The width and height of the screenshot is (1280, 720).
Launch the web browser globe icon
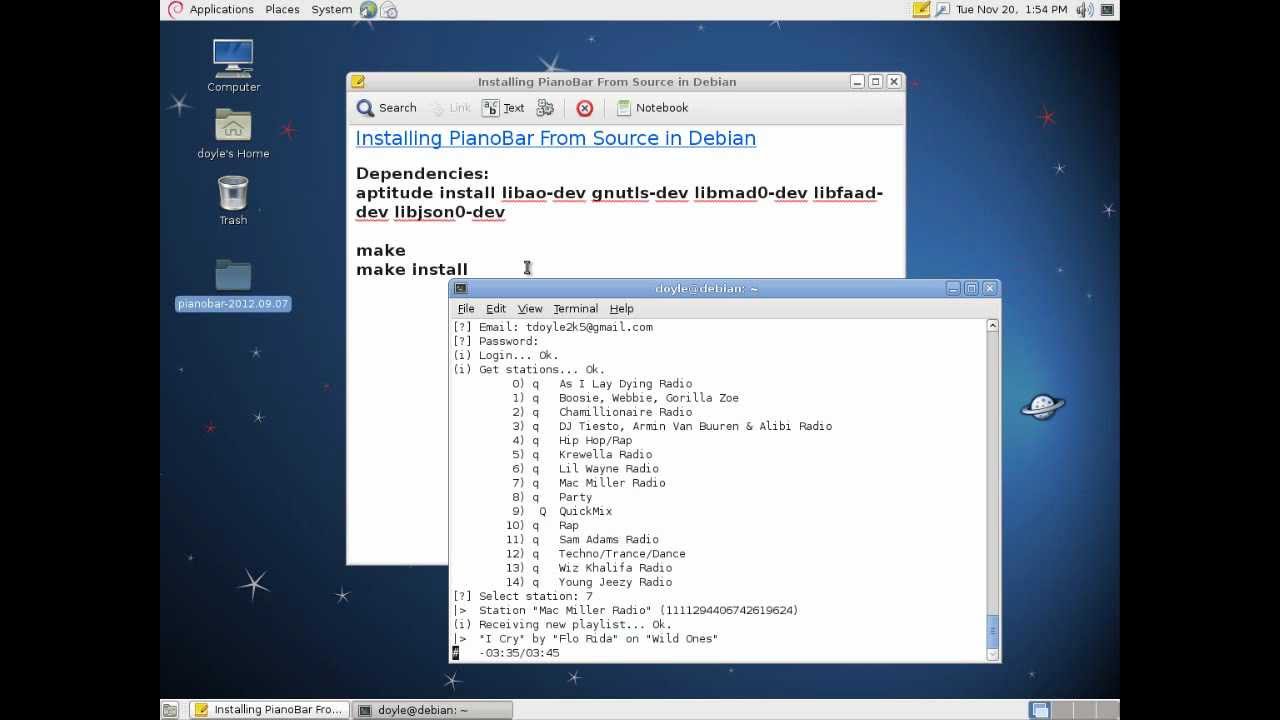coord(368,9)
